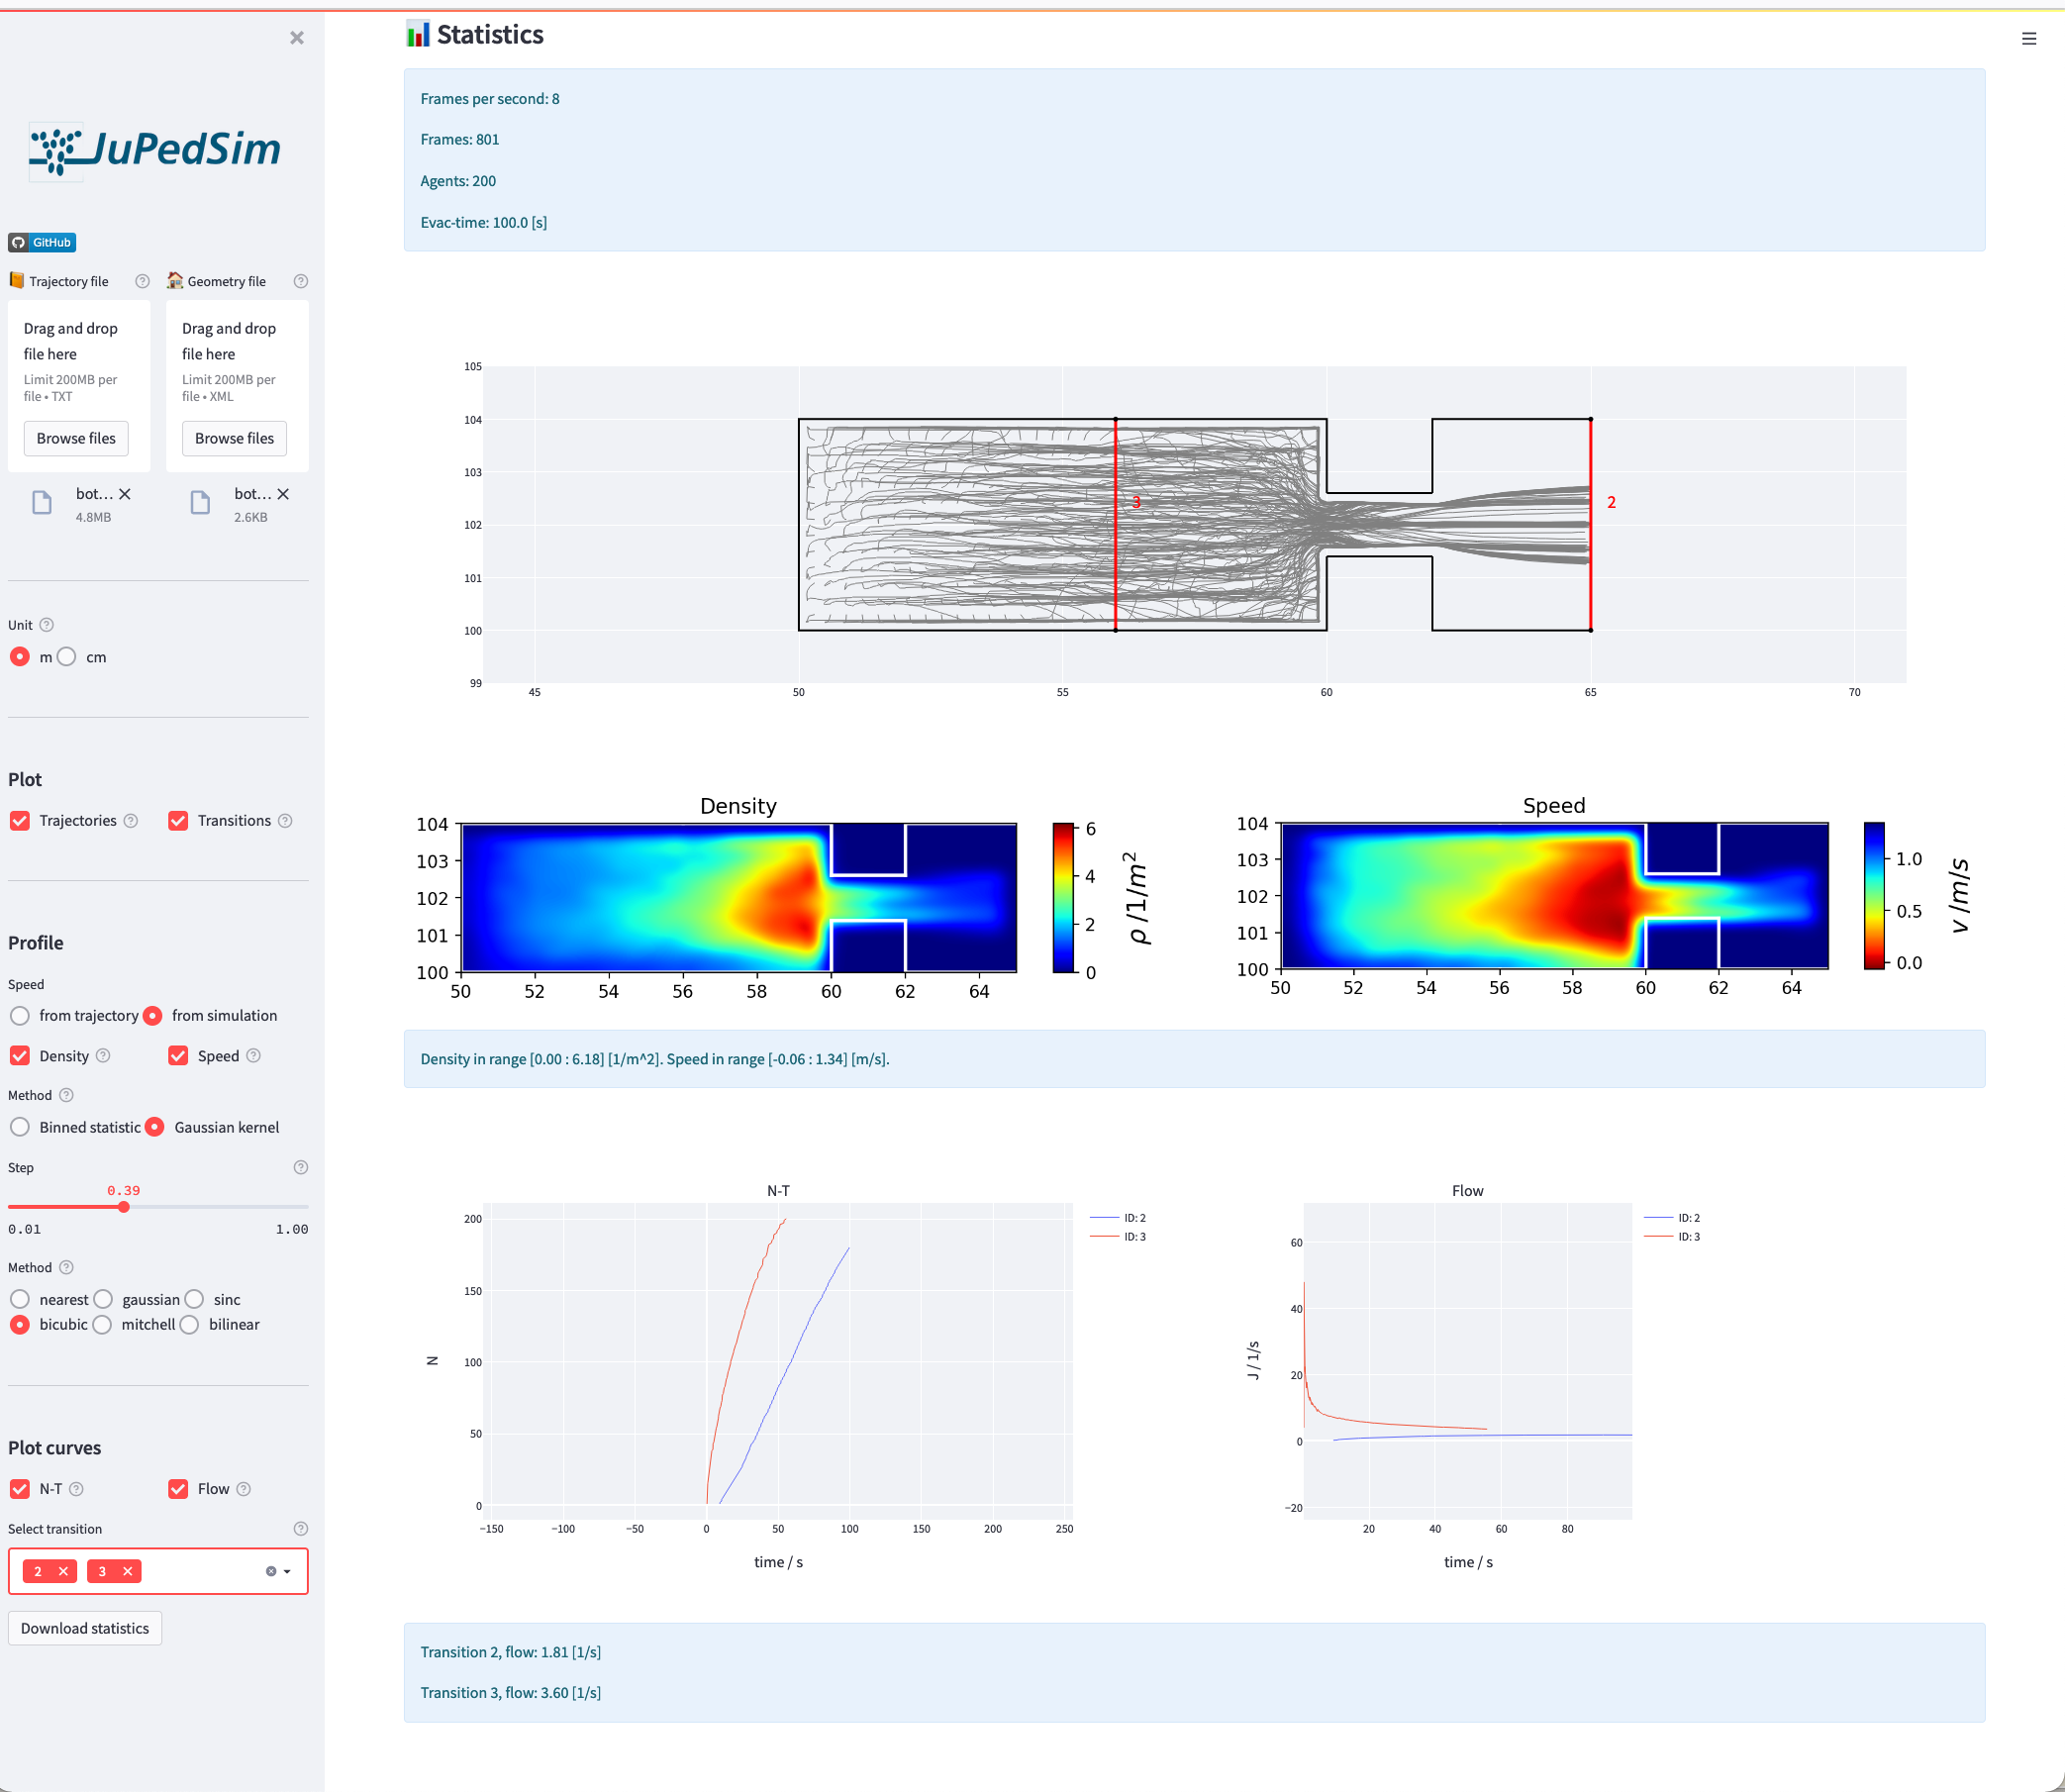
Task: Click help icon next to Step slider
Action: tap(300, 1168)
